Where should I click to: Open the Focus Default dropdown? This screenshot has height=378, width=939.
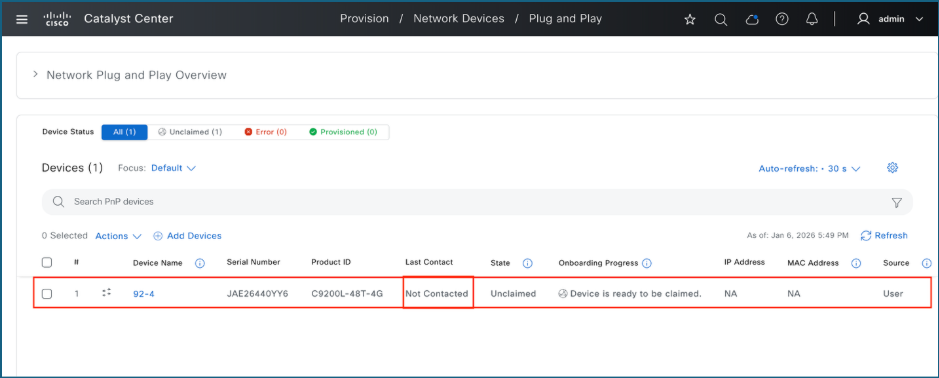[x=173, y=168]
